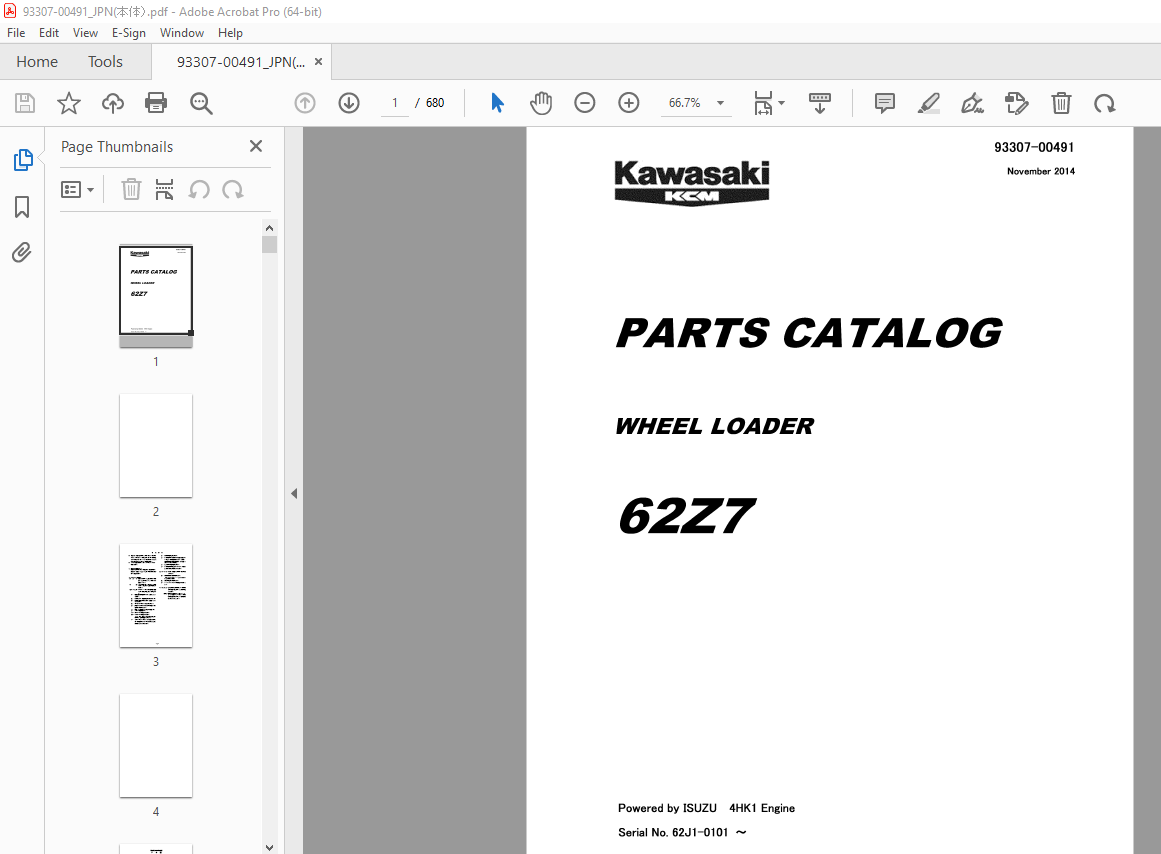1161x854 pixels.
Task: Open the Window menu
Action: point(181,33)
